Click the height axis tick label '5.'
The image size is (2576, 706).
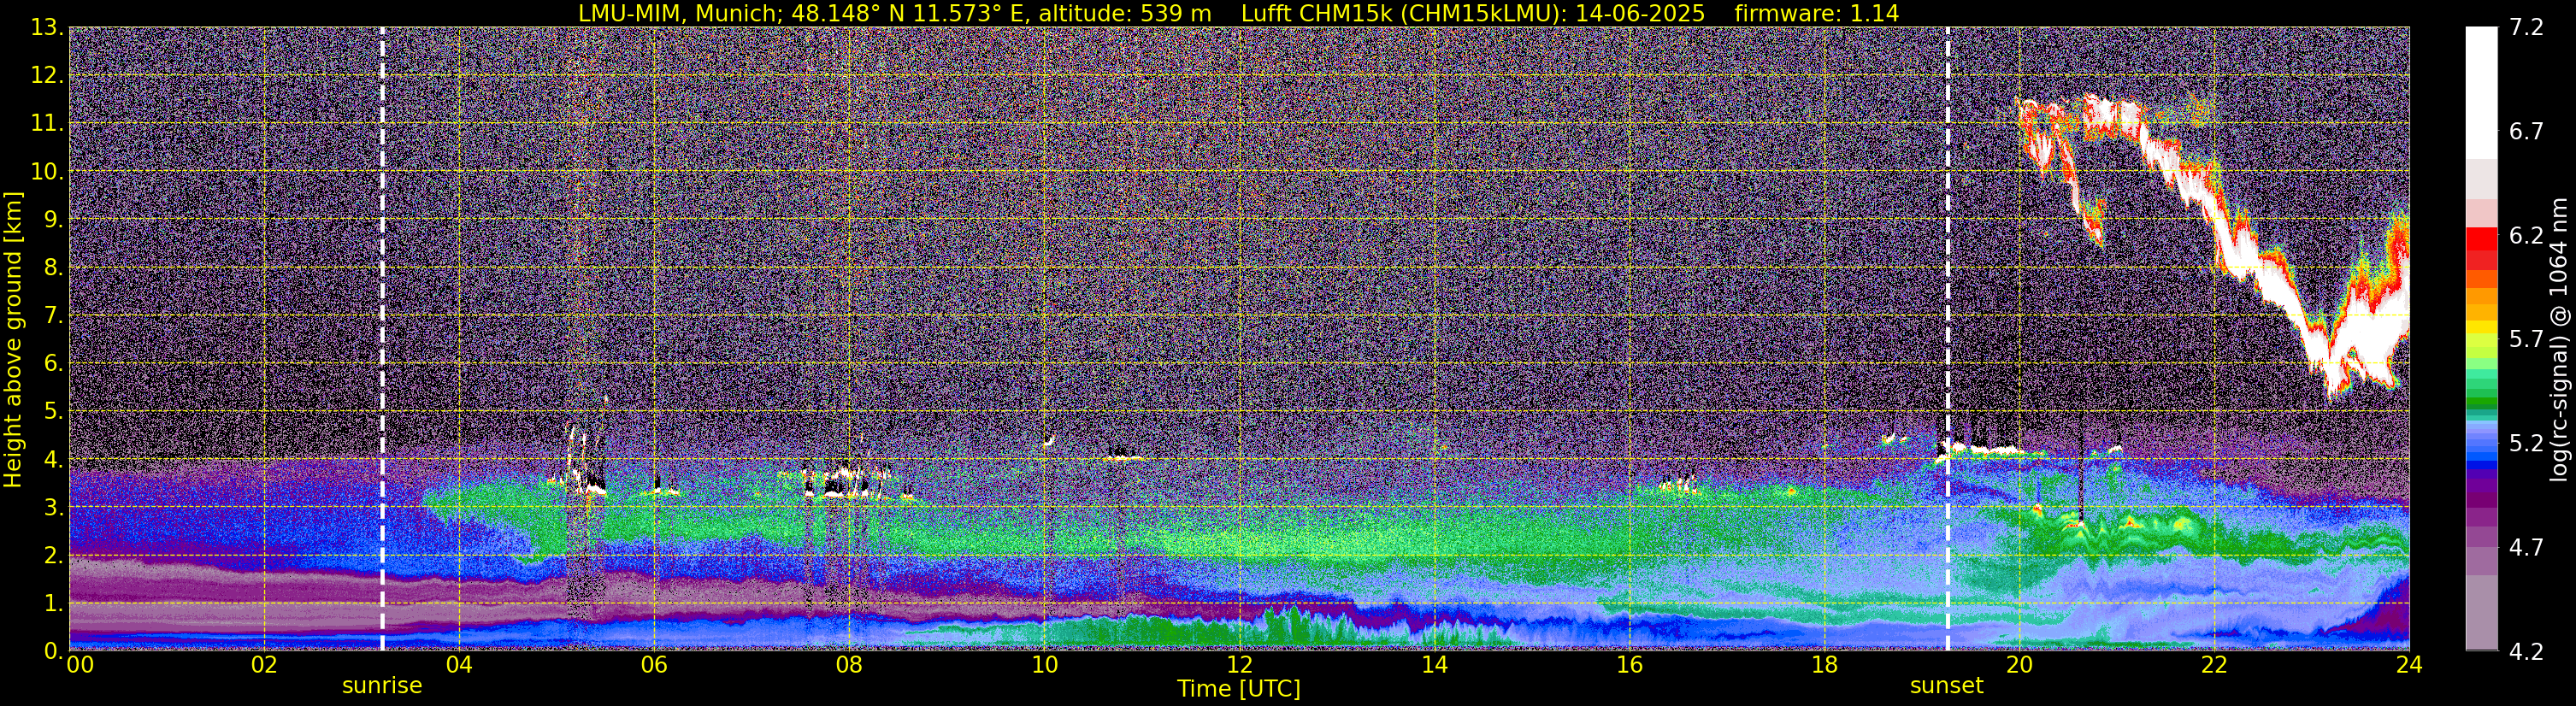pos(54,412)
